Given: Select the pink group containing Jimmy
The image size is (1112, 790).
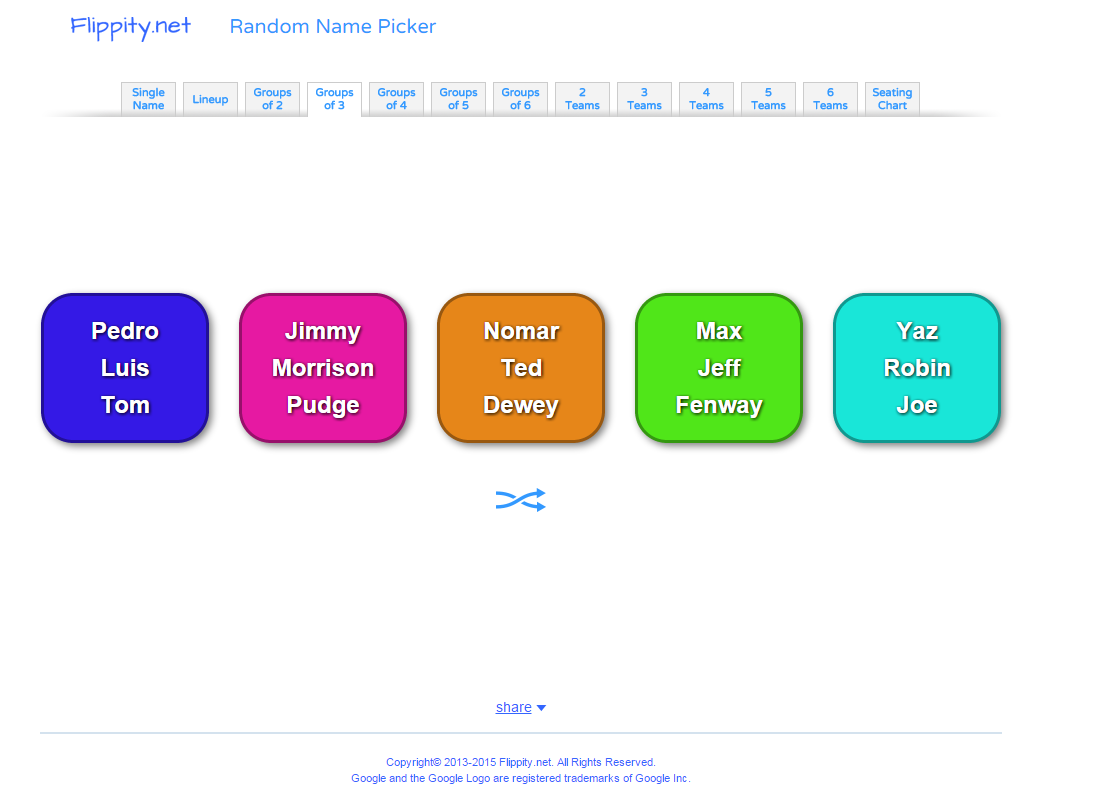Looking at the screenshot, I should pyautogui.click(x=322, y=367).
